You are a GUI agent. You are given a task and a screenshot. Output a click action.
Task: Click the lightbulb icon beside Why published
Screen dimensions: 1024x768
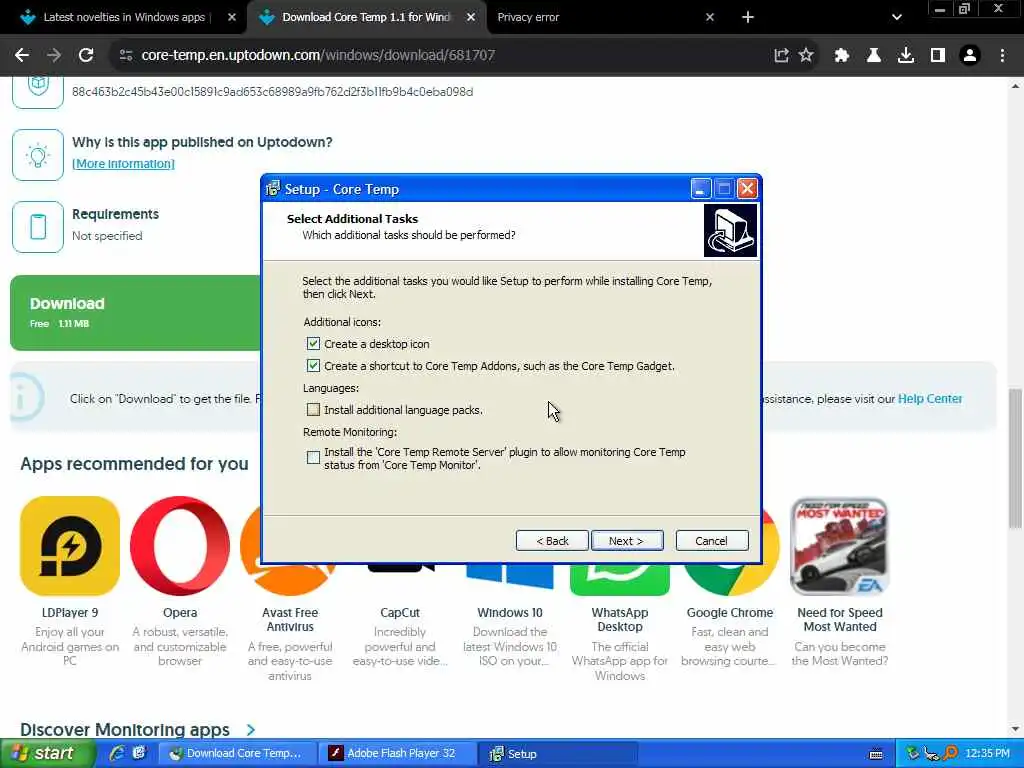pyautogui.click(x=38, y=155)
